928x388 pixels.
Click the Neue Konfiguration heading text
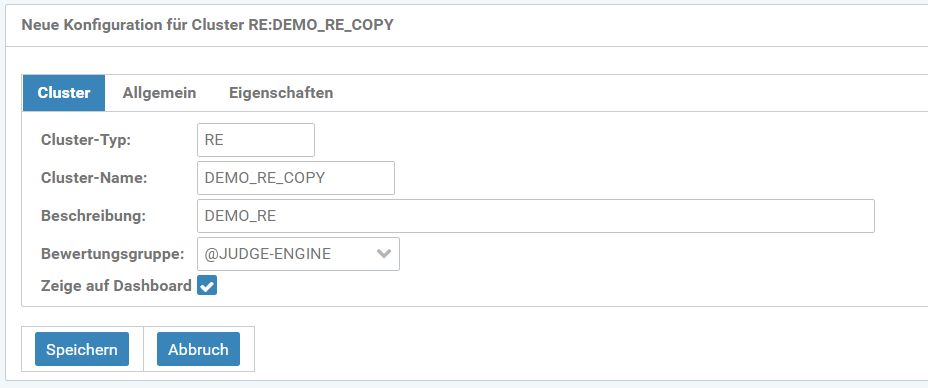point(207,25)
